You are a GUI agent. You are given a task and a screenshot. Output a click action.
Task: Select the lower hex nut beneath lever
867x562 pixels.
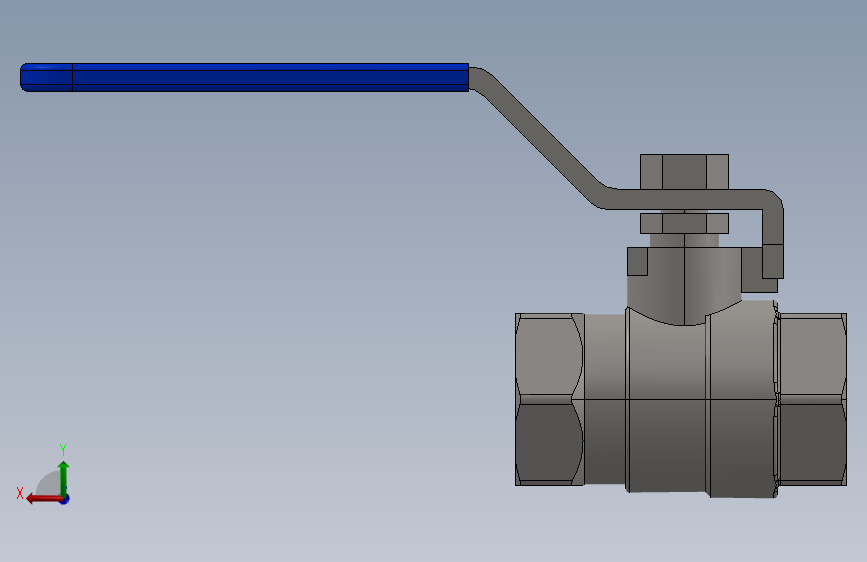(x=684, y=223)
